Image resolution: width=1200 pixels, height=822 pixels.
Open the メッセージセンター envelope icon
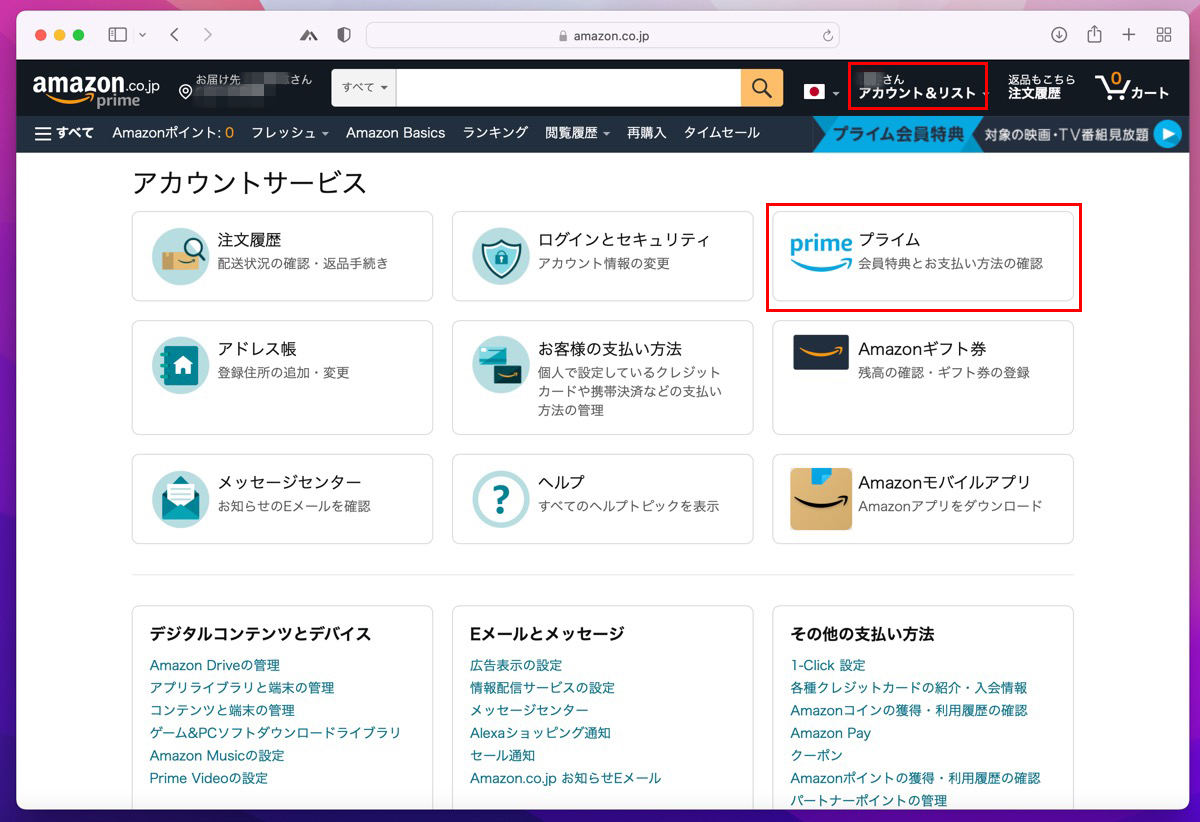[x=181, y=499]
